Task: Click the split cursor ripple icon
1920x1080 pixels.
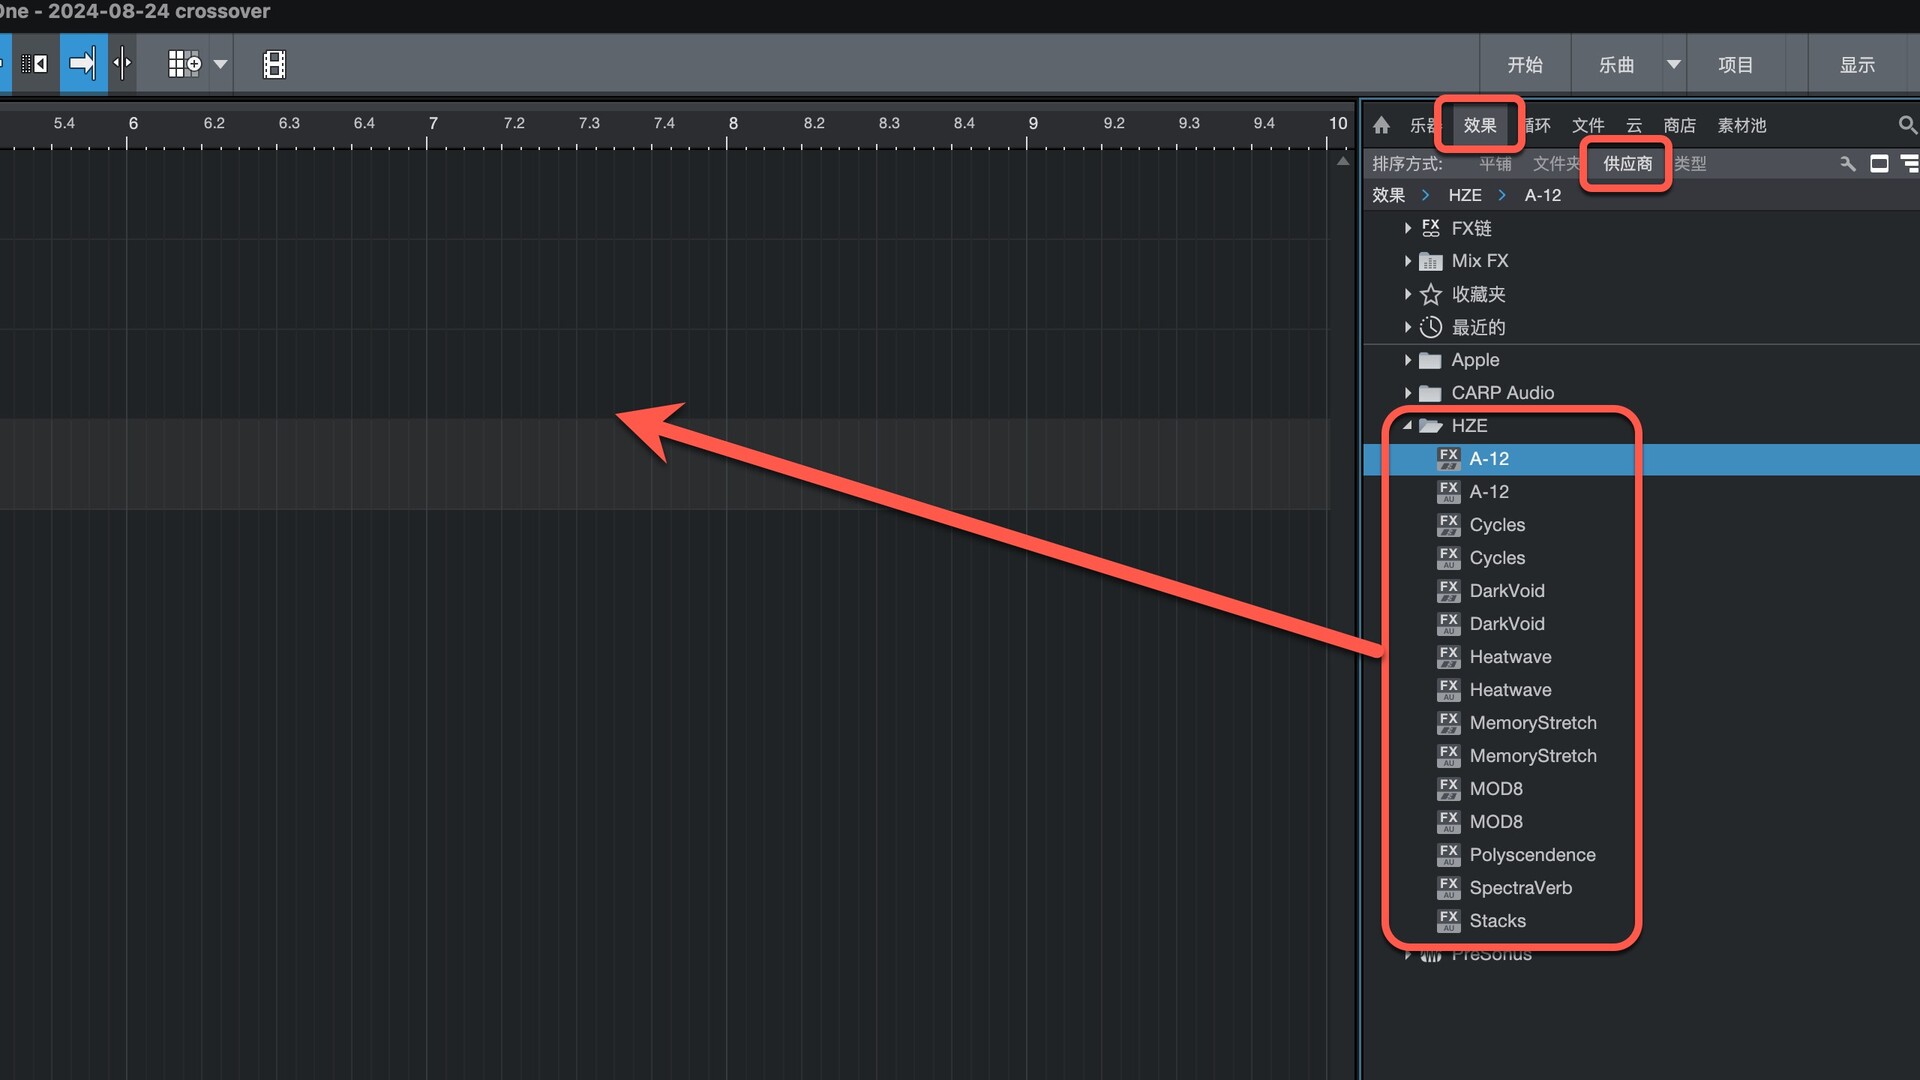Action: (122, 65)
